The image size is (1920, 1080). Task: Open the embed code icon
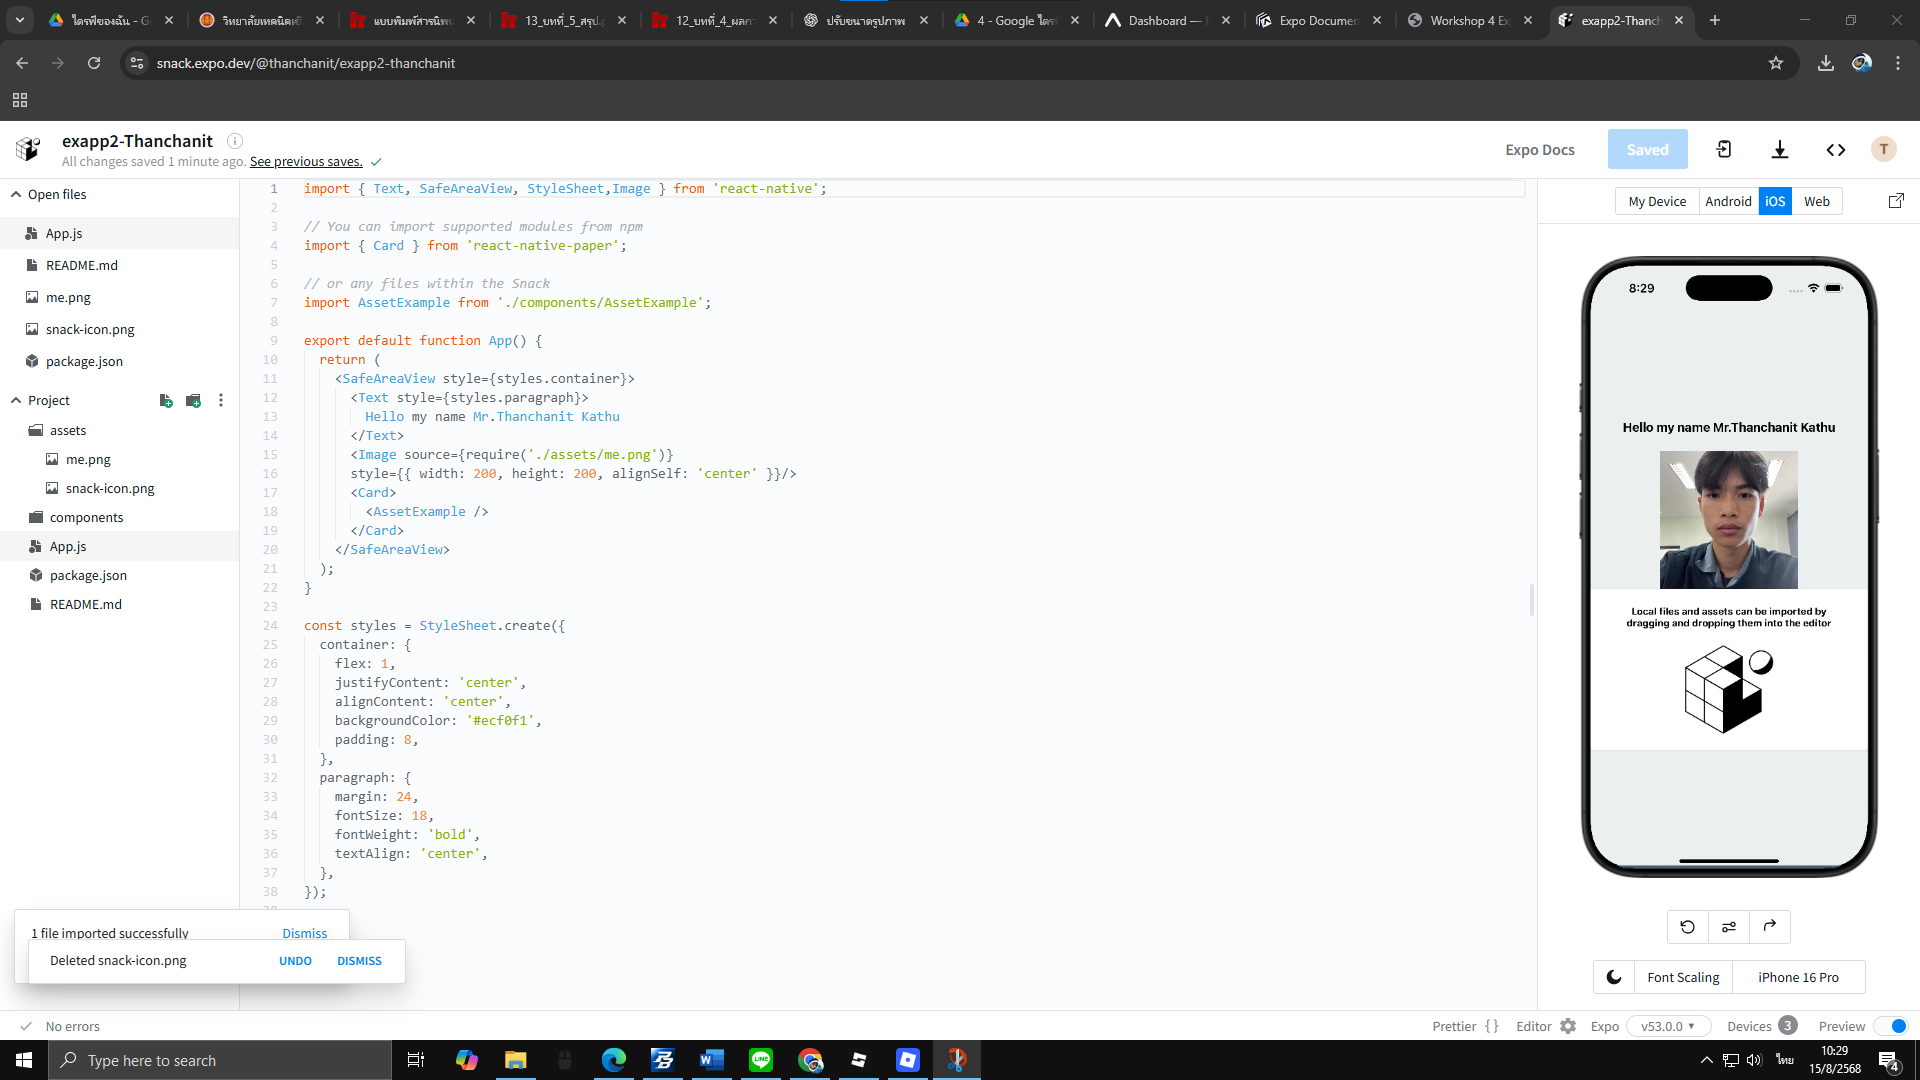1835,150
